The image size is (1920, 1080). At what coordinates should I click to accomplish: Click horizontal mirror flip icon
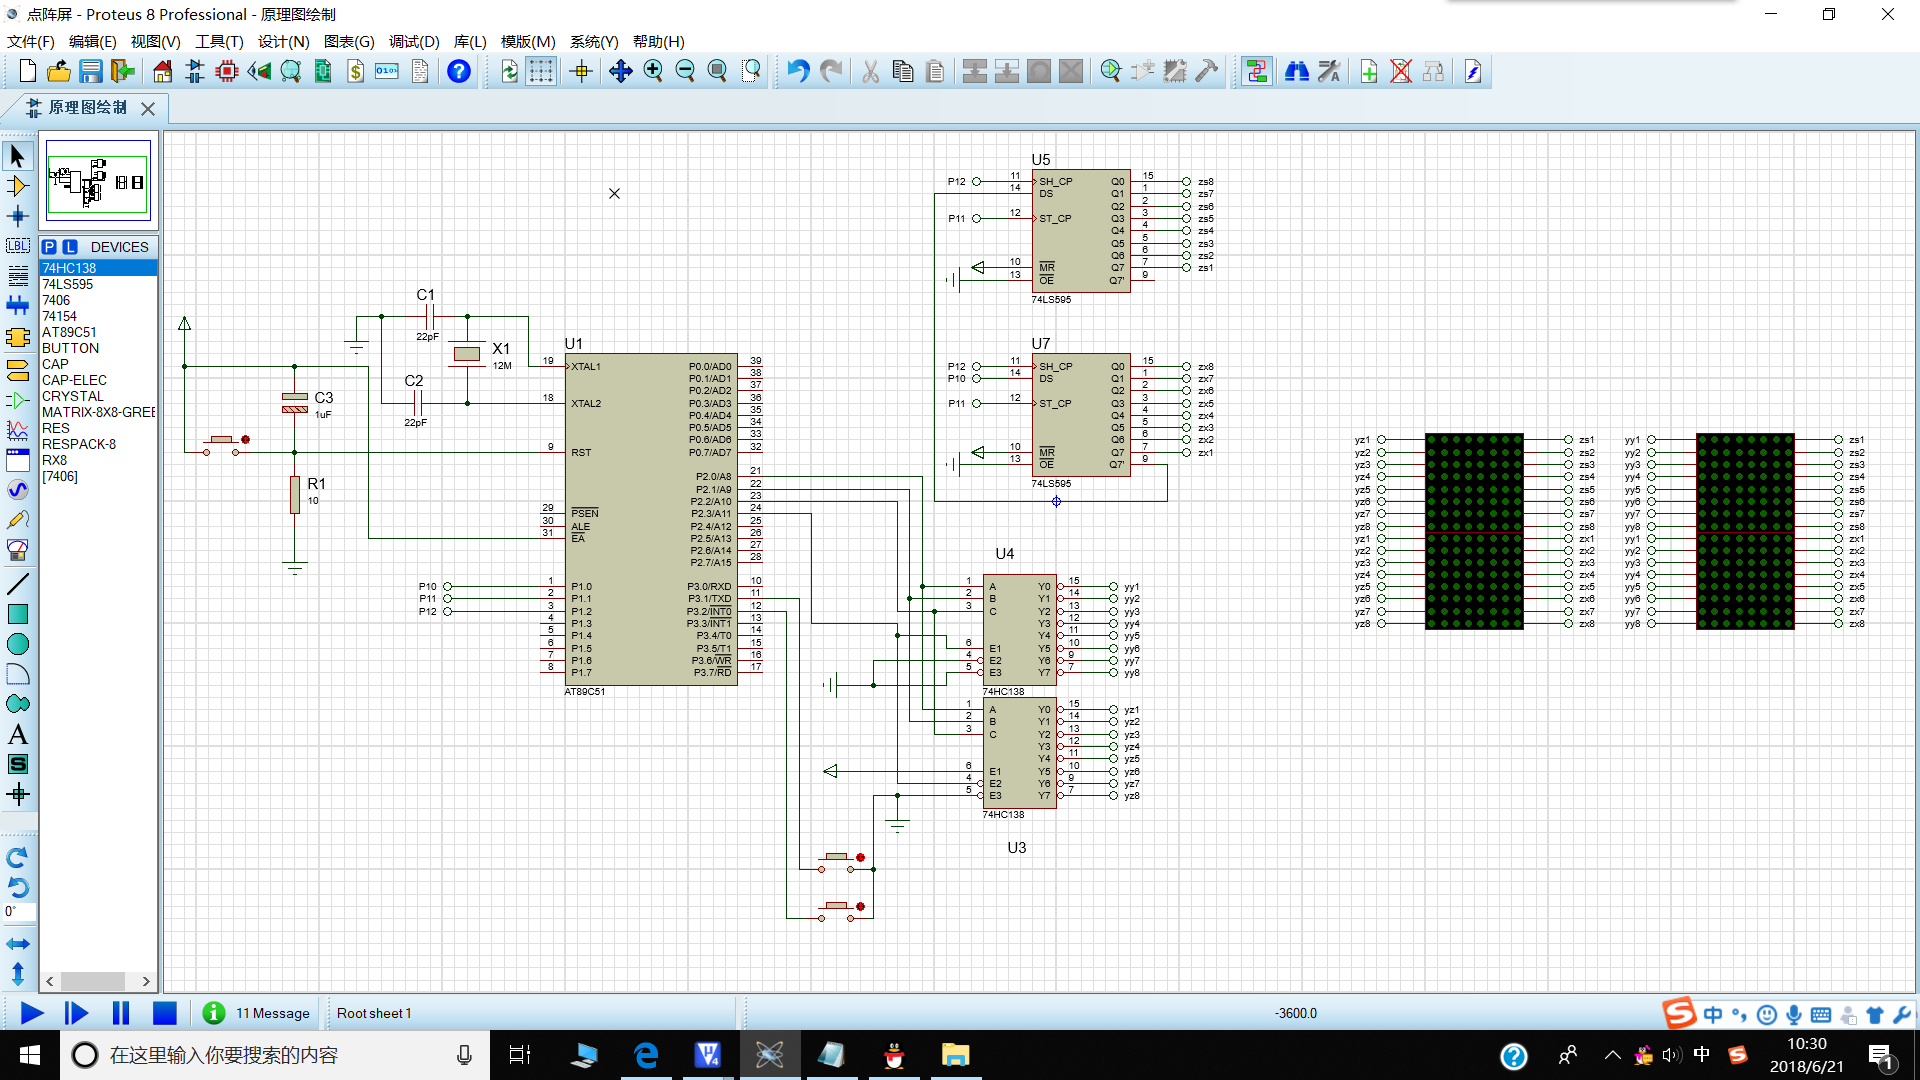[x=18, y=943]
